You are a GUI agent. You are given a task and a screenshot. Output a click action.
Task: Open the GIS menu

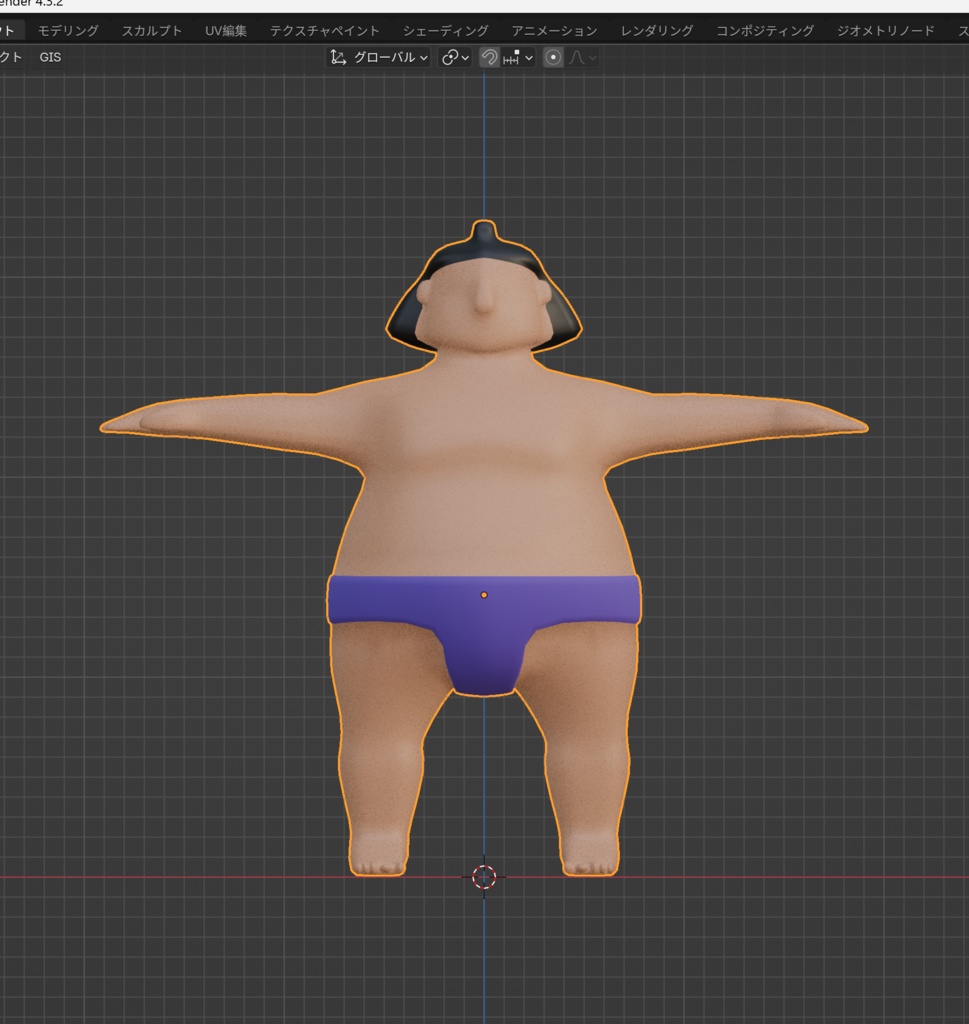pyautogui.click(x=50, y=57)
